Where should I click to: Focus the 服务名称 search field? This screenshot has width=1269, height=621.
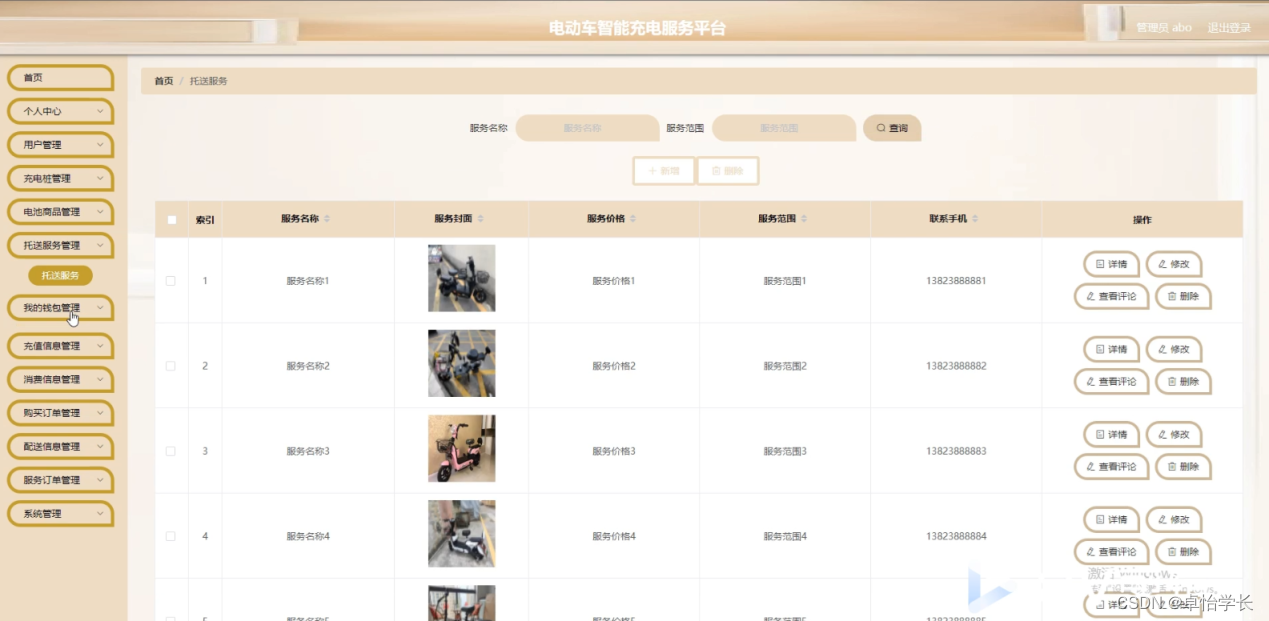(587, 128)
